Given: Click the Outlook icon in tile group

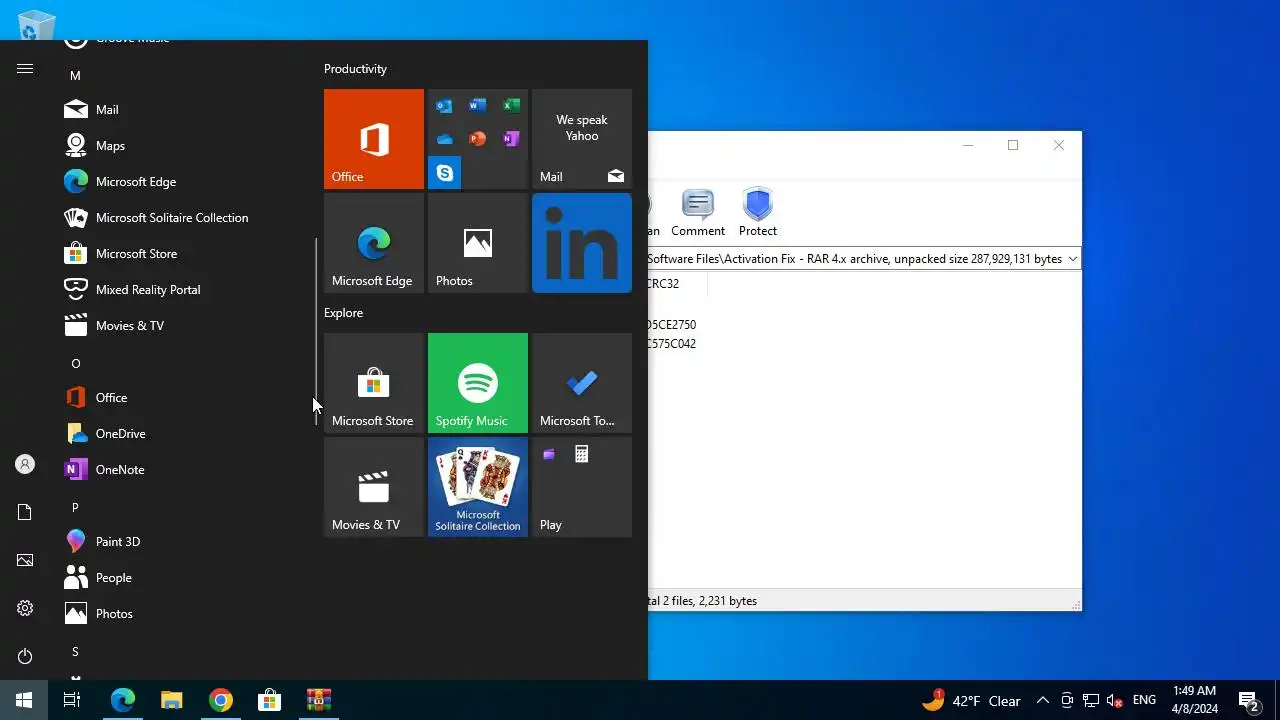Looking at the screenshot, I should click(444, 106).
